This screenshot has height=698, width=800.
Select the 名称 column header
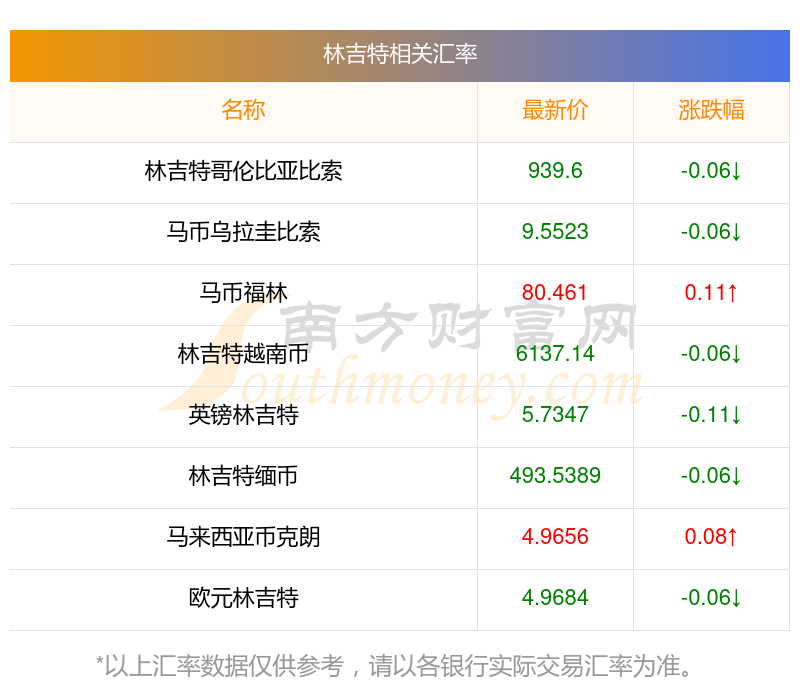(243, 110)
